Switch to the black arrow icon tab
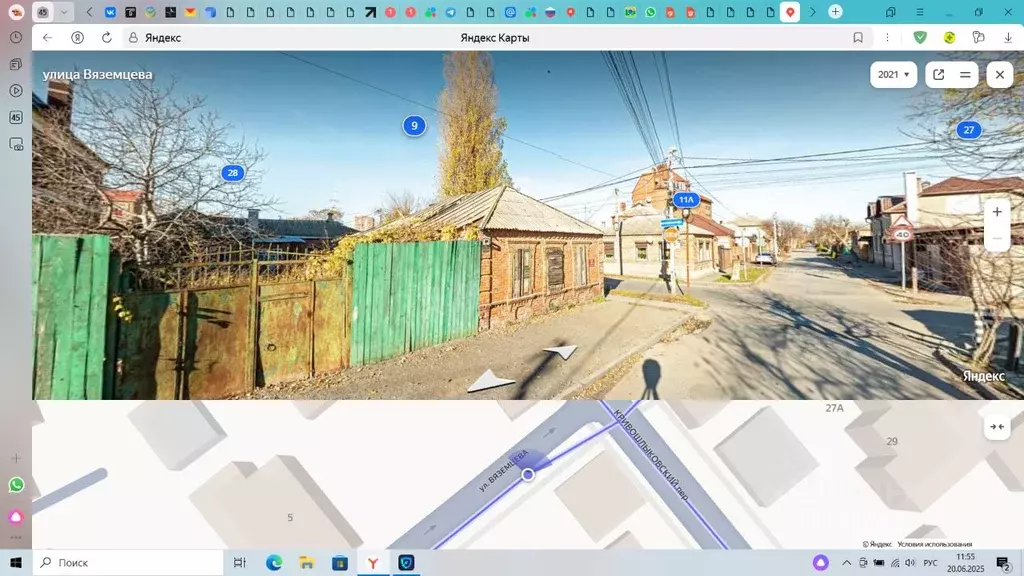1024x576 pixels. tap(370, 12)
